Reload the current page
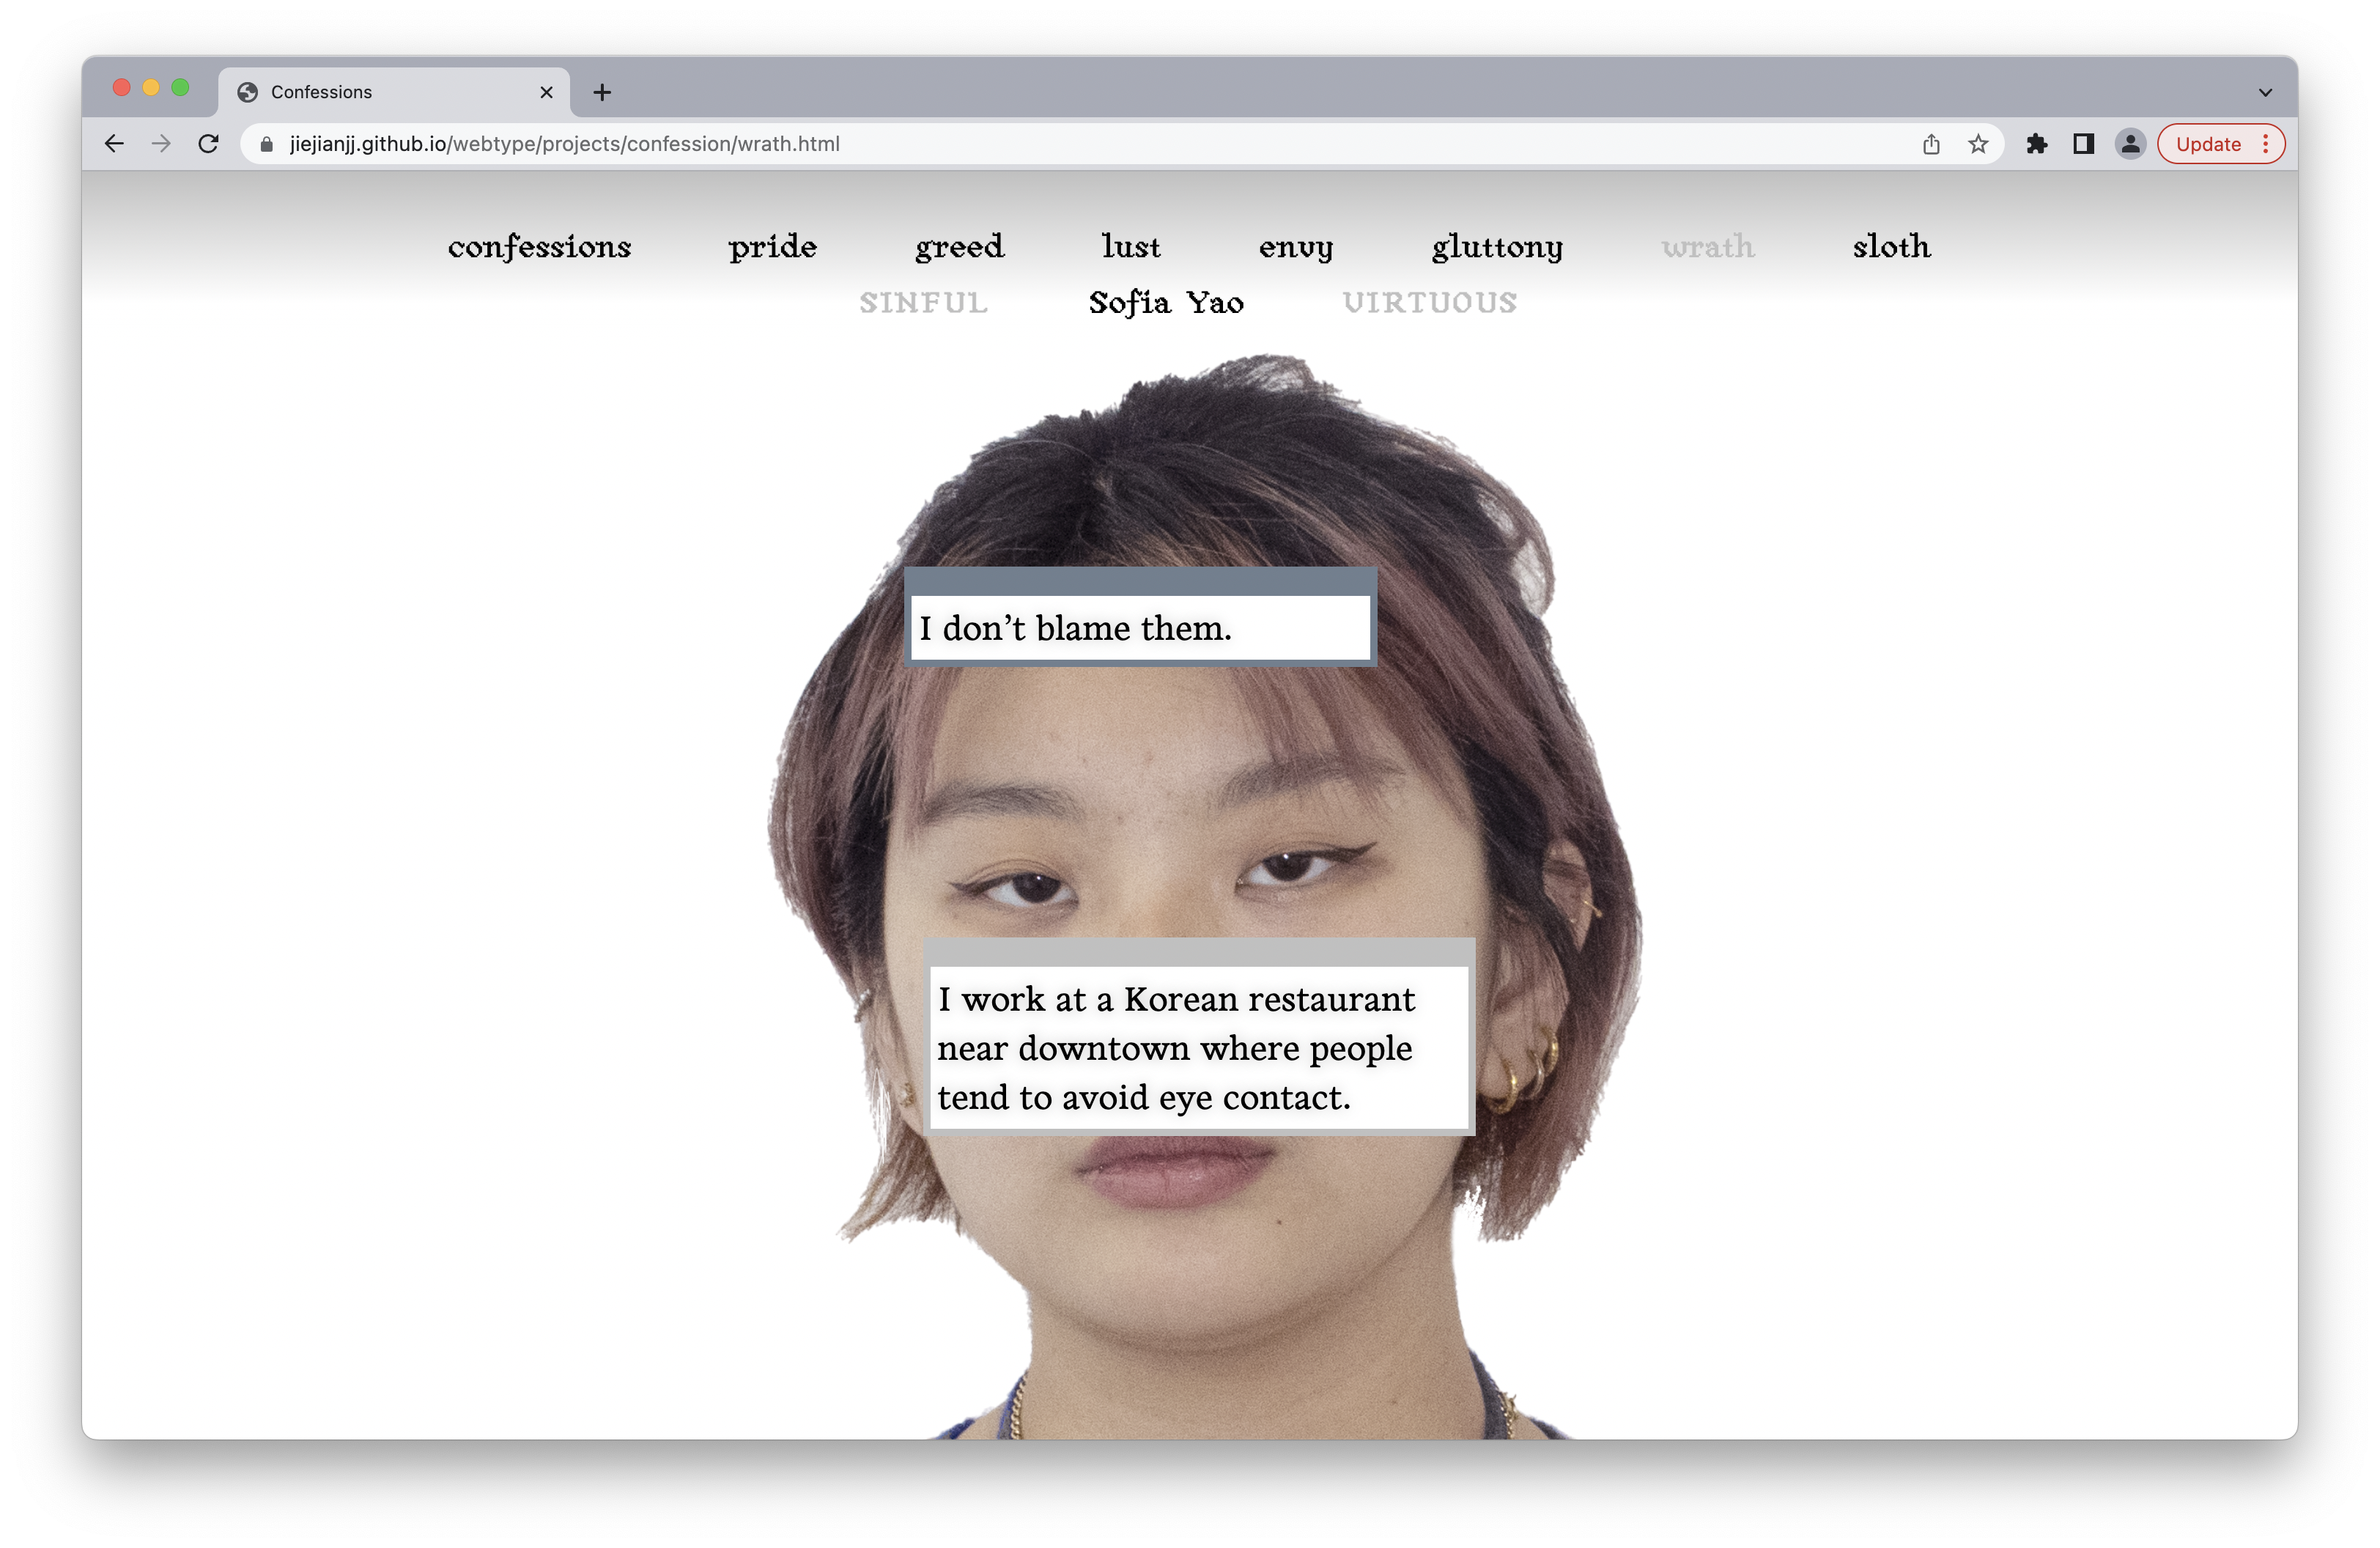The image size is (2380, 1548). click(x=208, y=144)
